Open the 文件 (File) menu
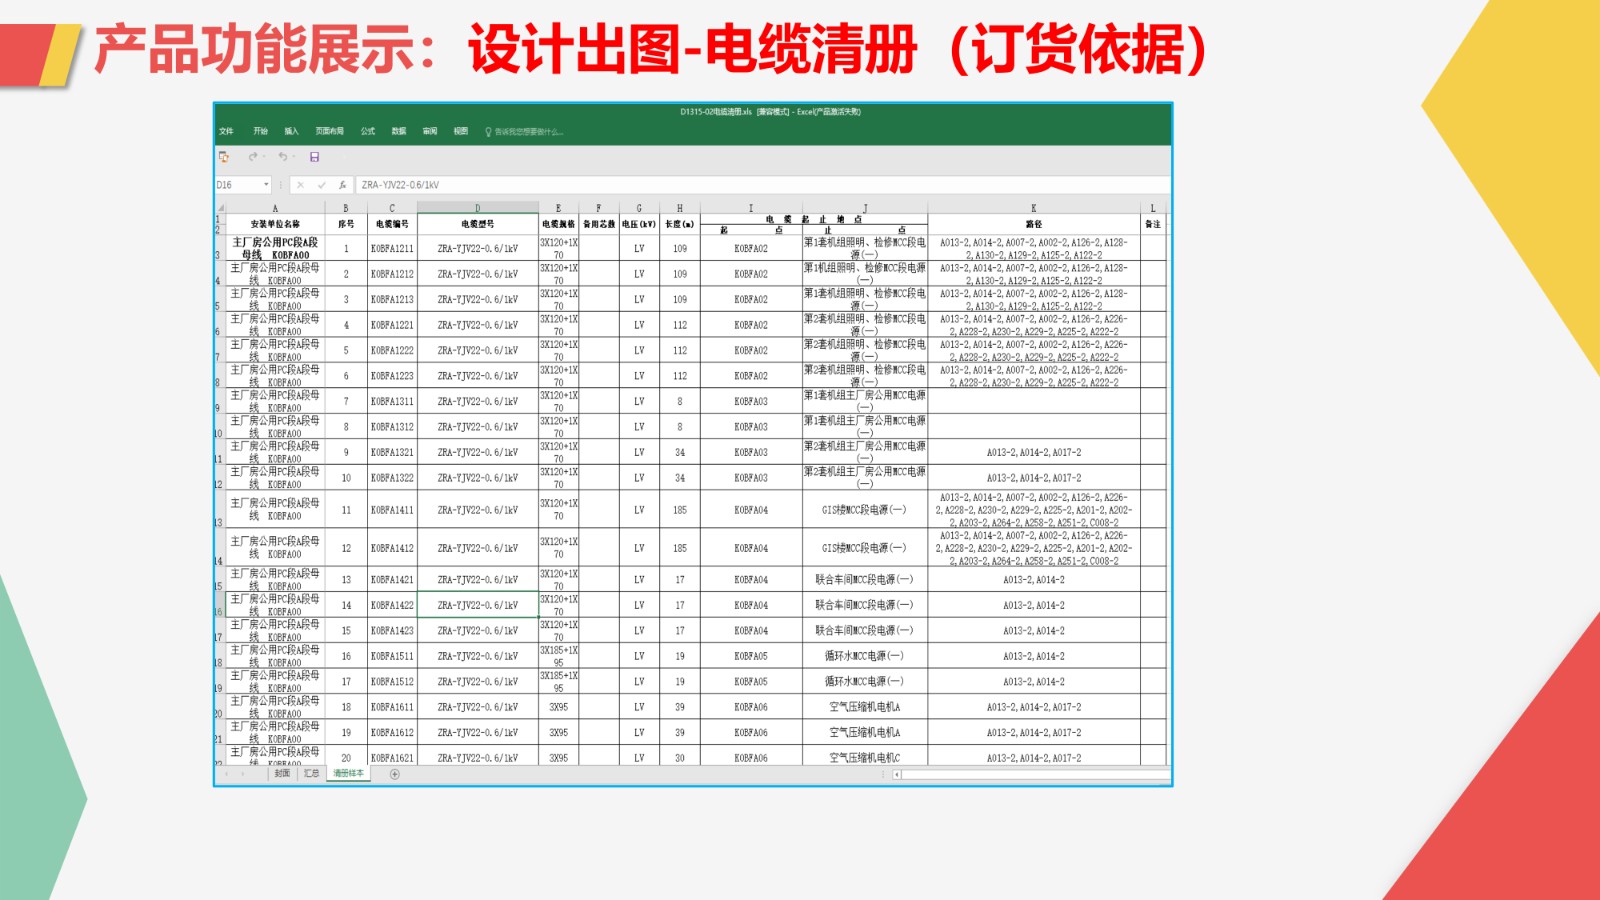The height and width of the screenshot is (900, 1600). click(x=226, y=132)
